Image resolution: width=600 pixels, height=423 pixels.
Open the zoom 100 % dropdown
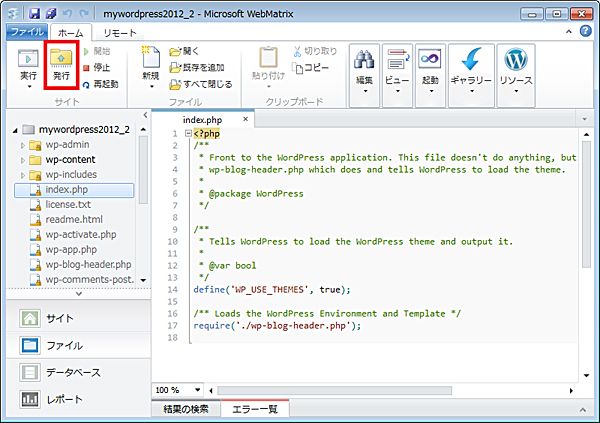point(197,390)
